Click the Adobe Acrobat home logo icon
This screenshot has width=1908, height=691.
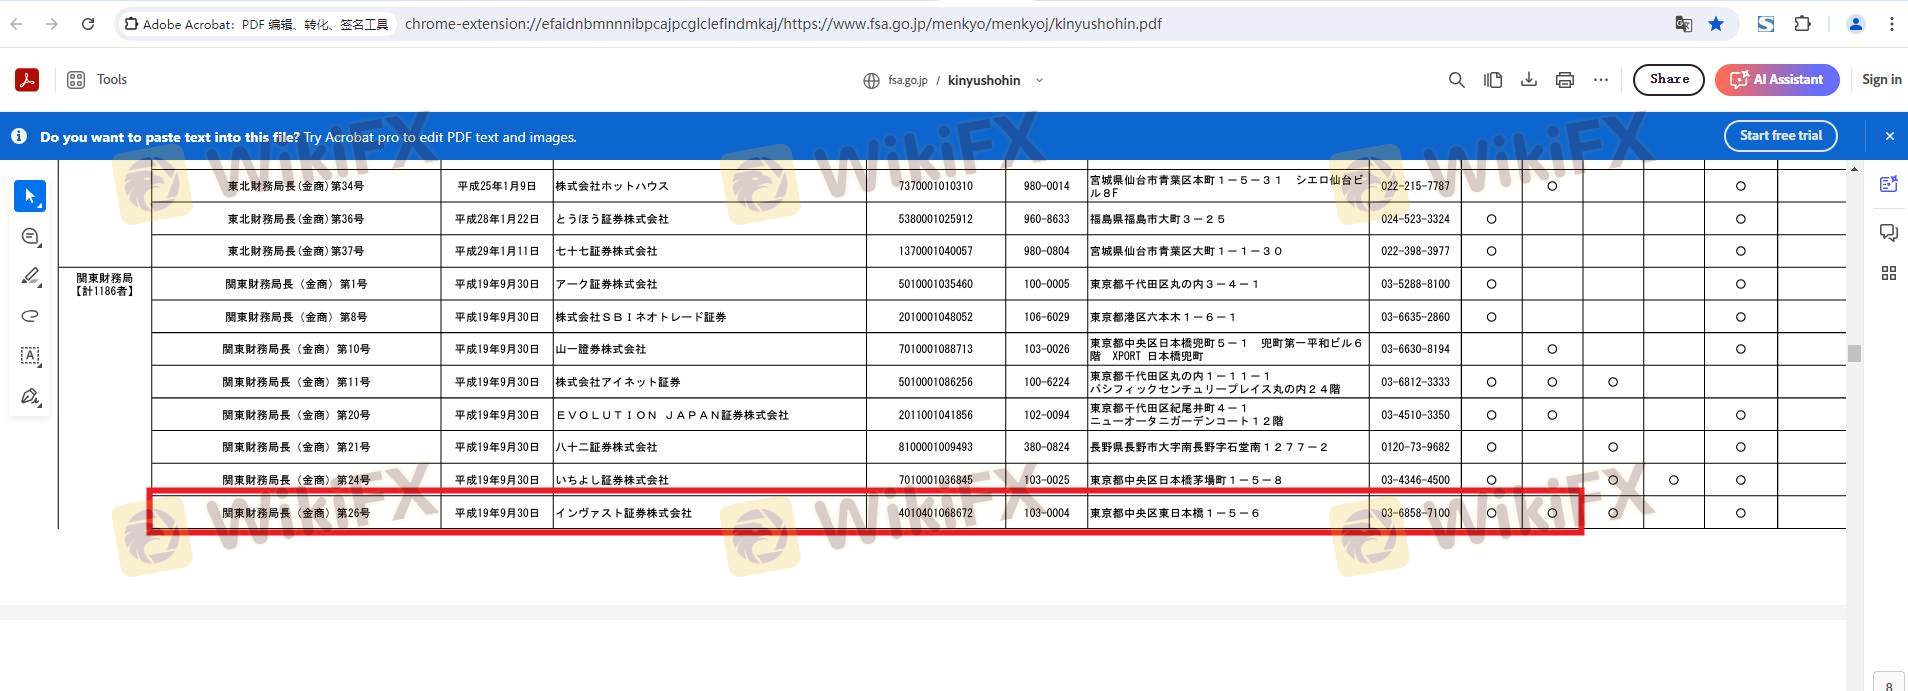coord(27,80)
